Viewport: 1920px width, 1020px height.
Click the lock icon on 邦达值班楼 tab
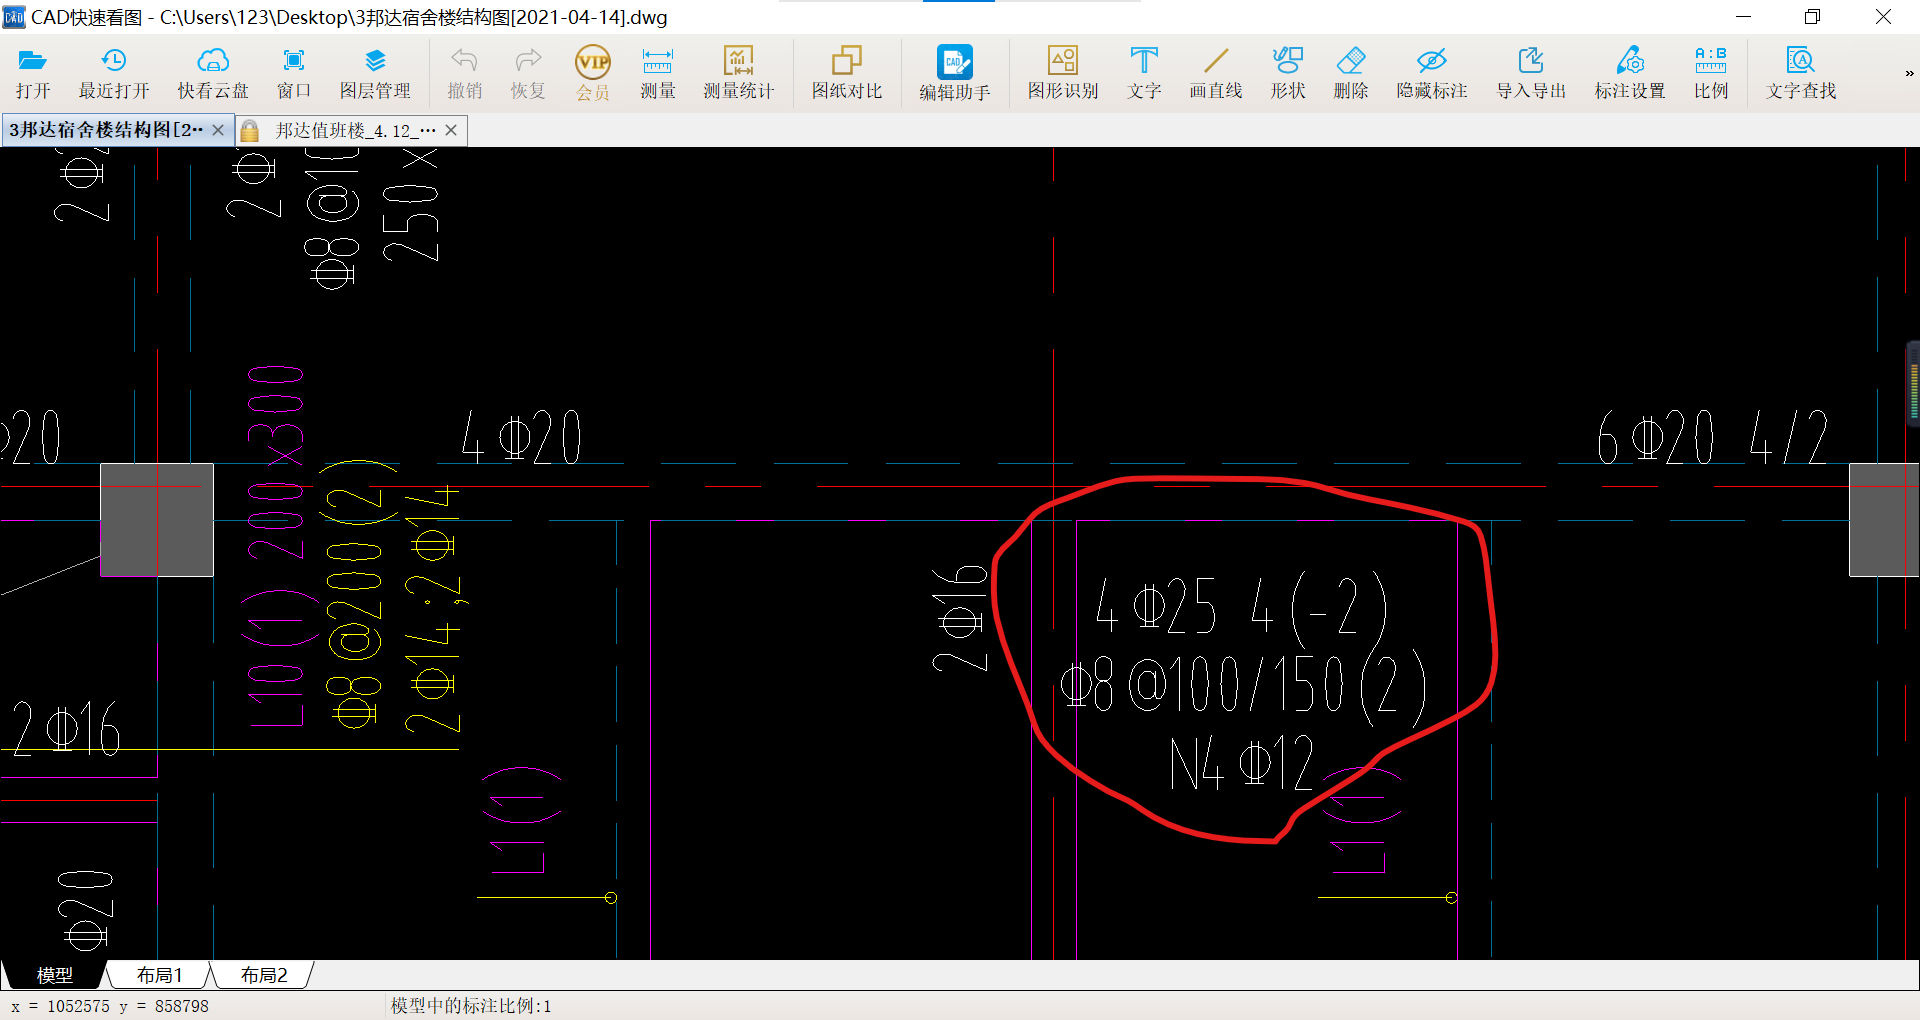(250, 130)
